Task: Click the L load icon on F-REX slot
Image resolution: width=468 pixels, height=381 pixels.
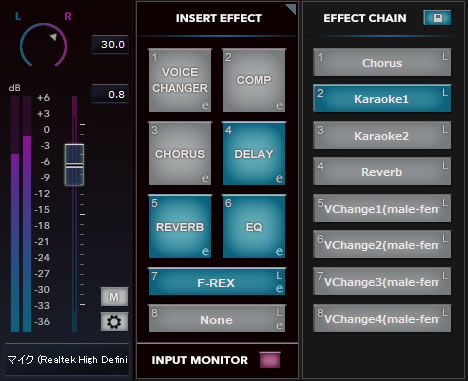Action: point(279,276)
